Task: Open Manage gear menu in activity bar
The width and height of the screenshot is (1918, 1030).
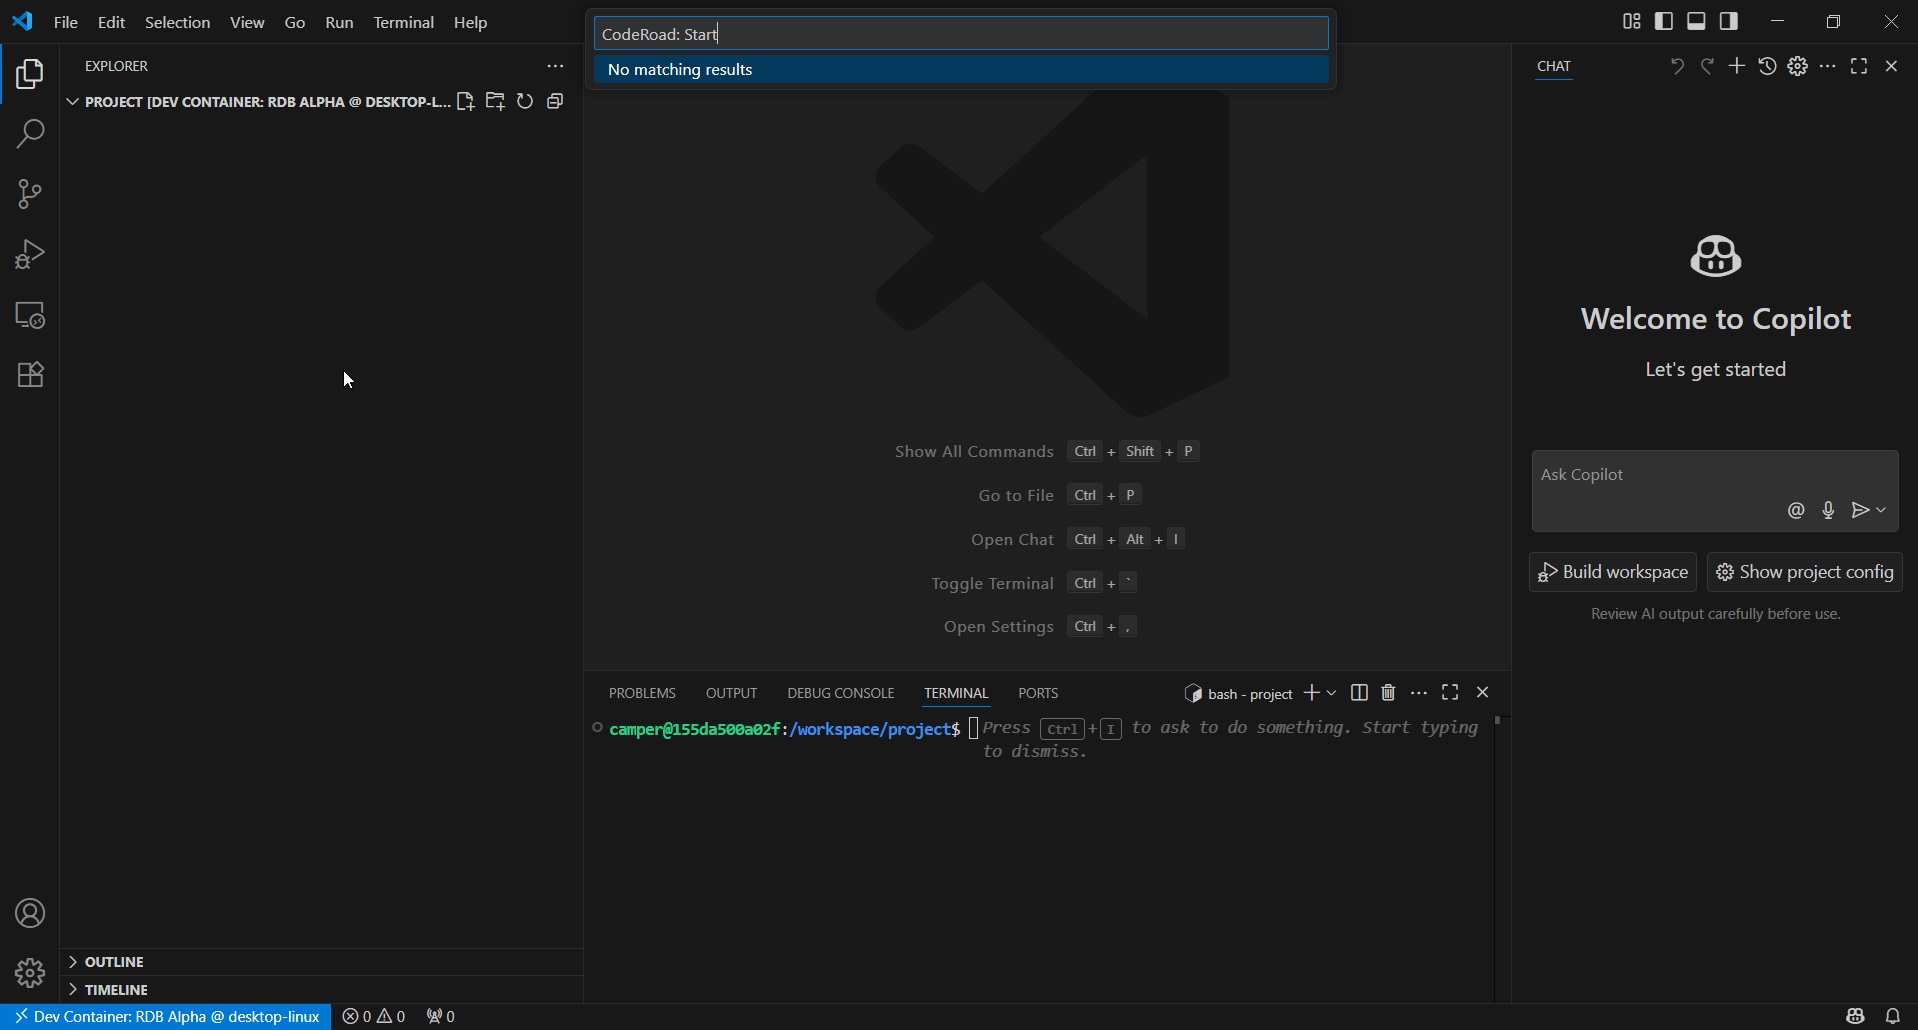Action: tap(30, 973)
